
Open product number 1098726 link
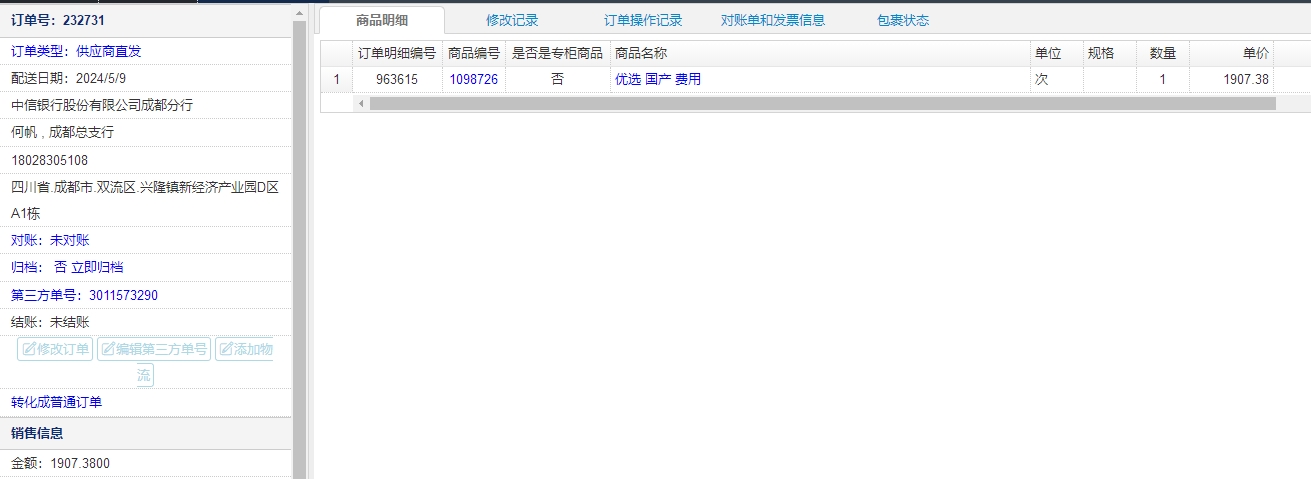pyautogui.click(x=473, y=79)
